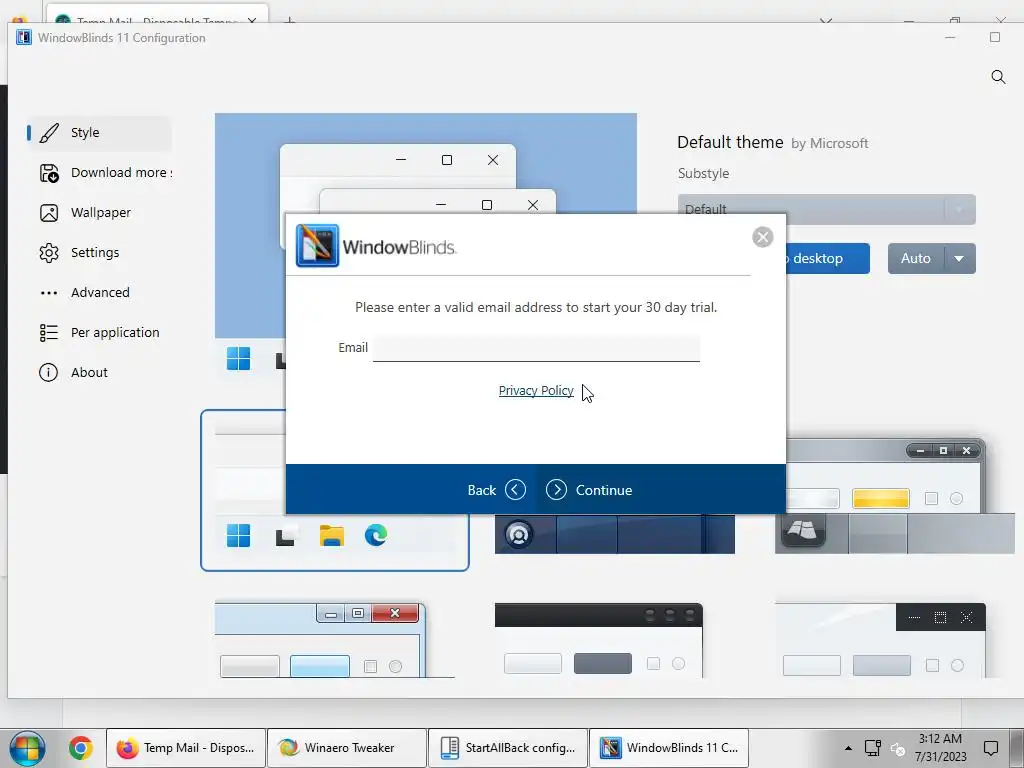Click the Default theme title text
Image resolution: width=1024 pixels, height=768 pixels.
[730, 142]
